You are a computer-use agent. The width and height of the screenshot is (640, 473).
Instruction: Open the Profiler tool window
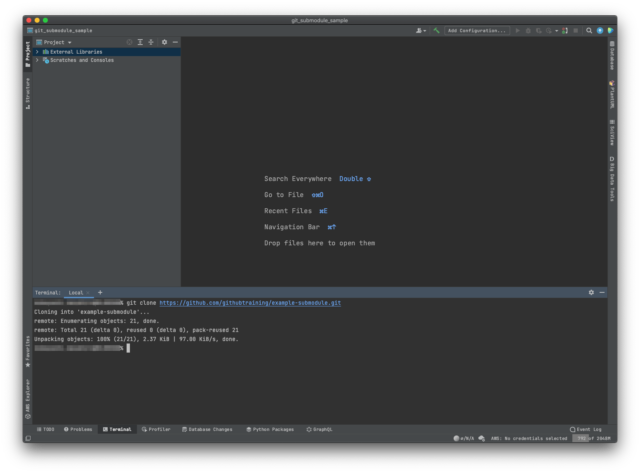click(156, 429)
